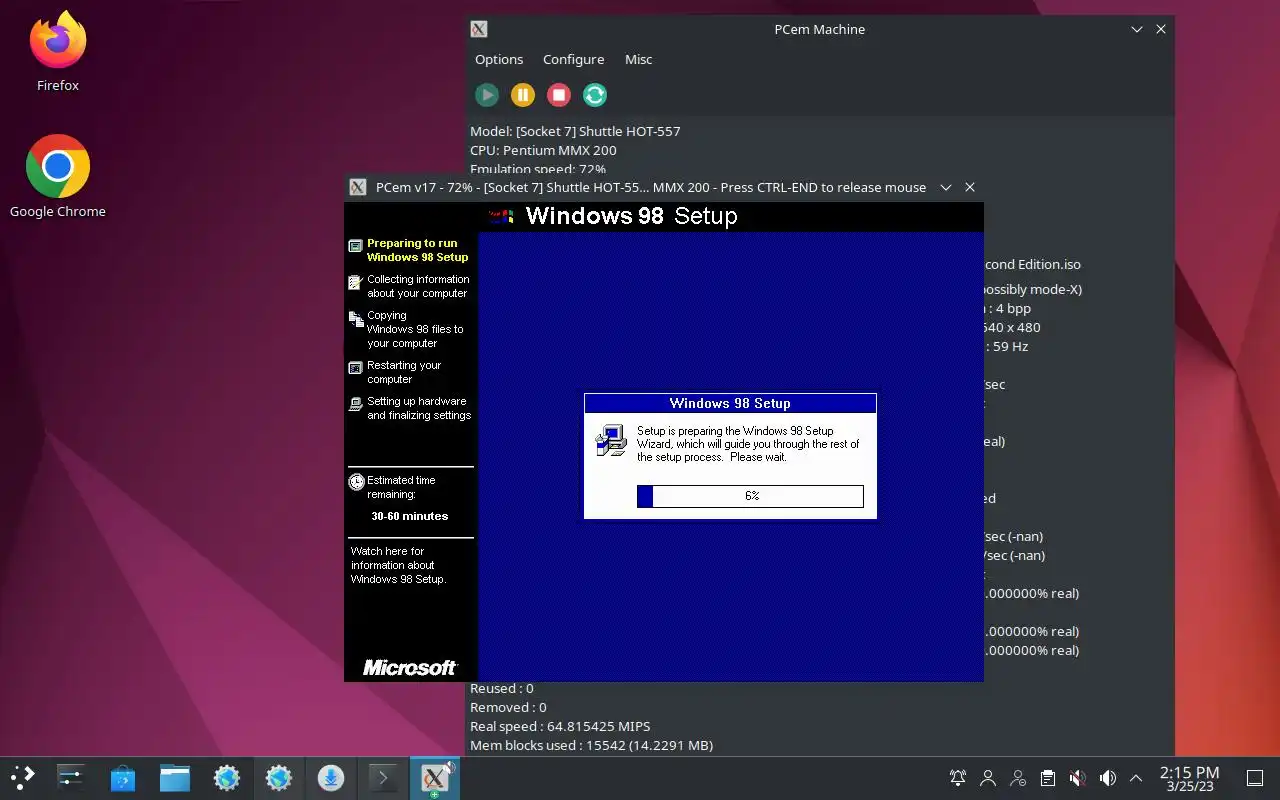Click the clock icon beside Estimated time remaining
Viewport: 1280px width, 800px height.
pos(356,482)
